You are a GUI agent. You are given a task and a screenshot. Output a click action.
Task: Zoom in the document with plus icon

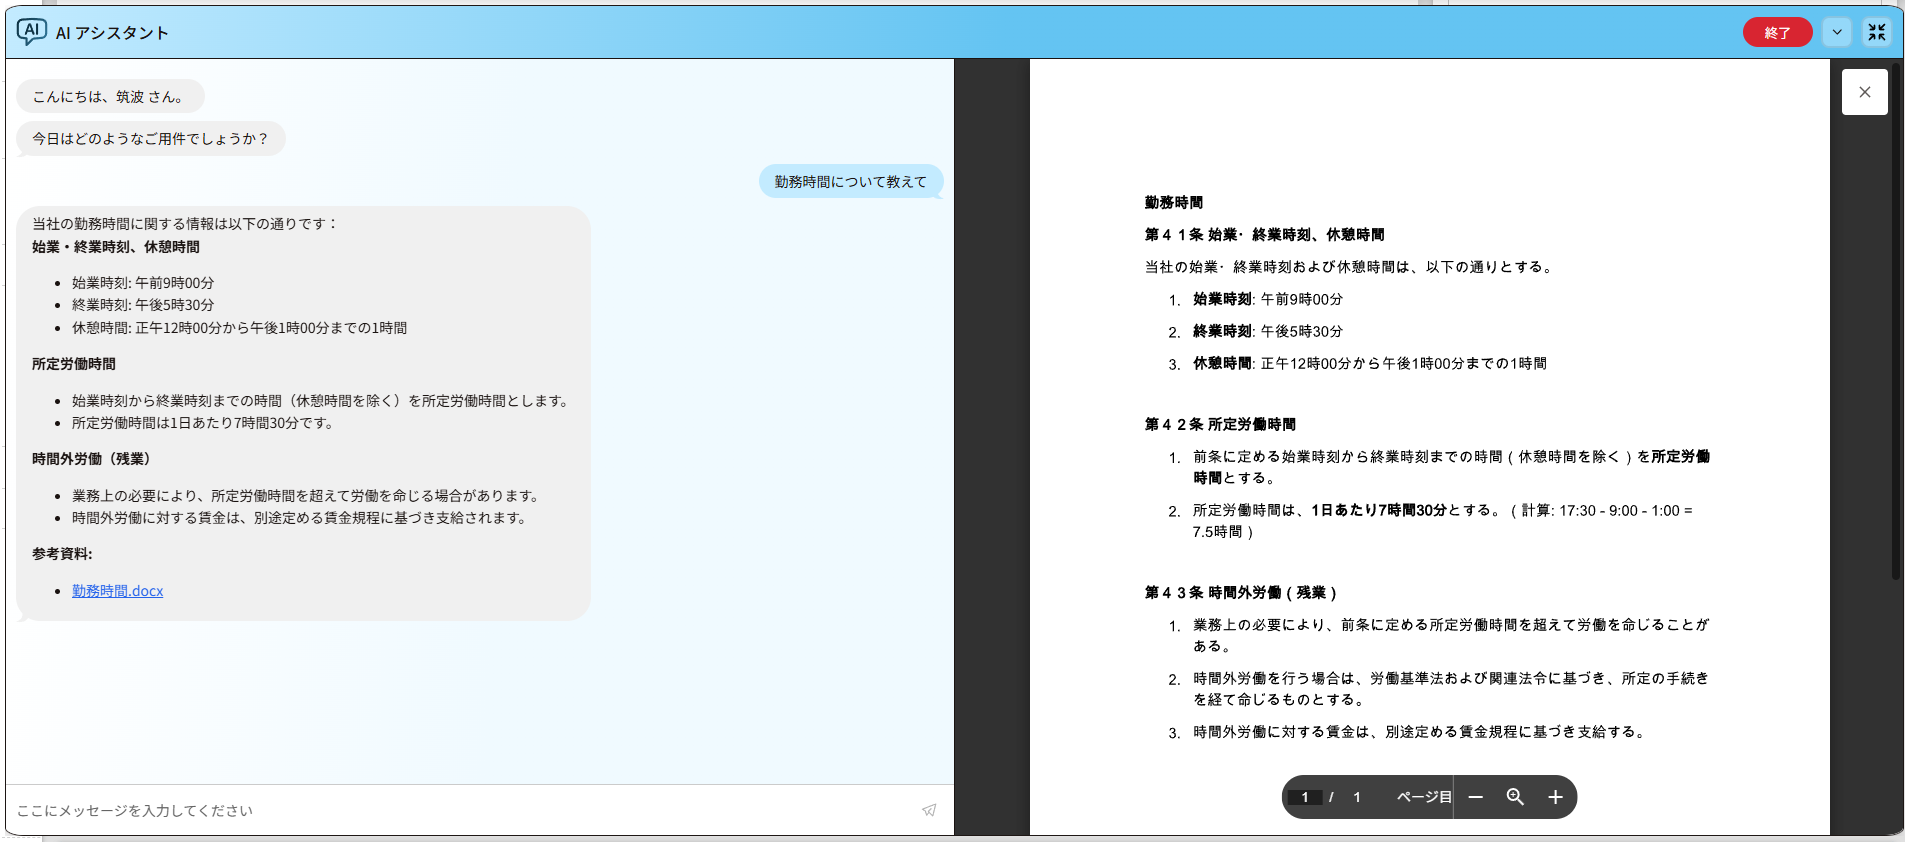[1555, 797]
